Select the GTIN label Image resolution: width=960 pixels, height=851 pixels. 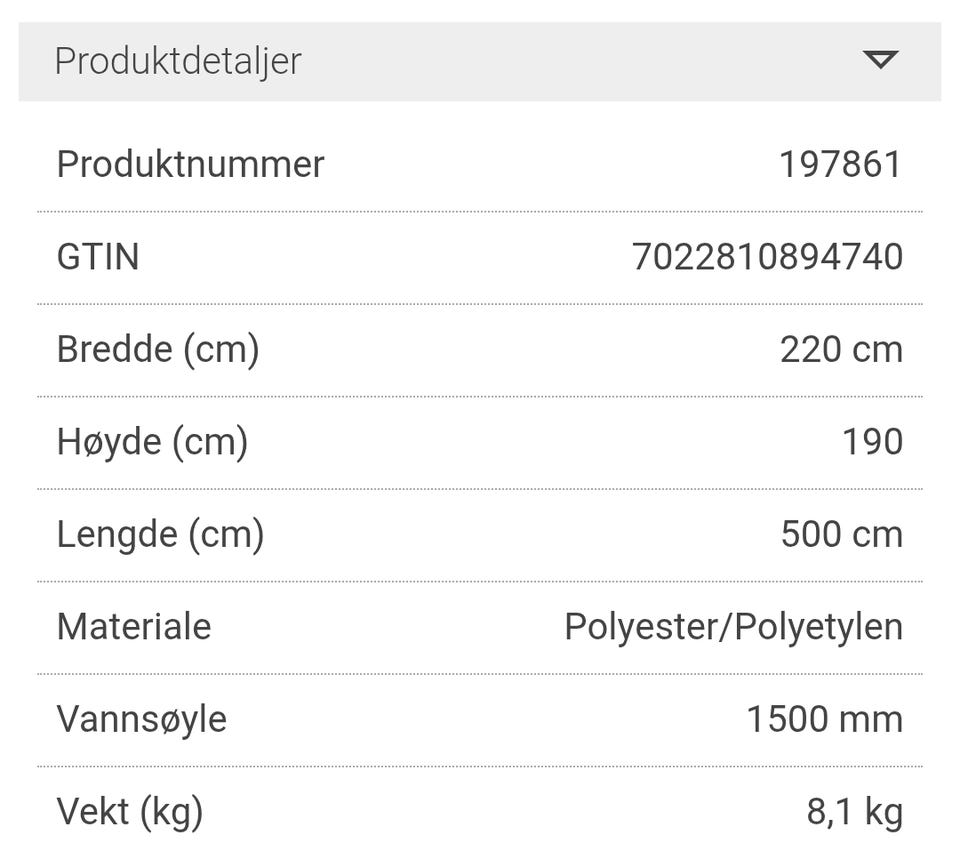98,257
